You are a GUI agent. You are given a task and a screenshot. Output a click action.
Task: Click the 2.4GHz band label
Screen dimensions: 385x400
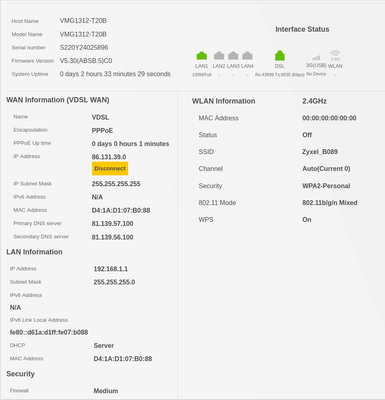314,101
